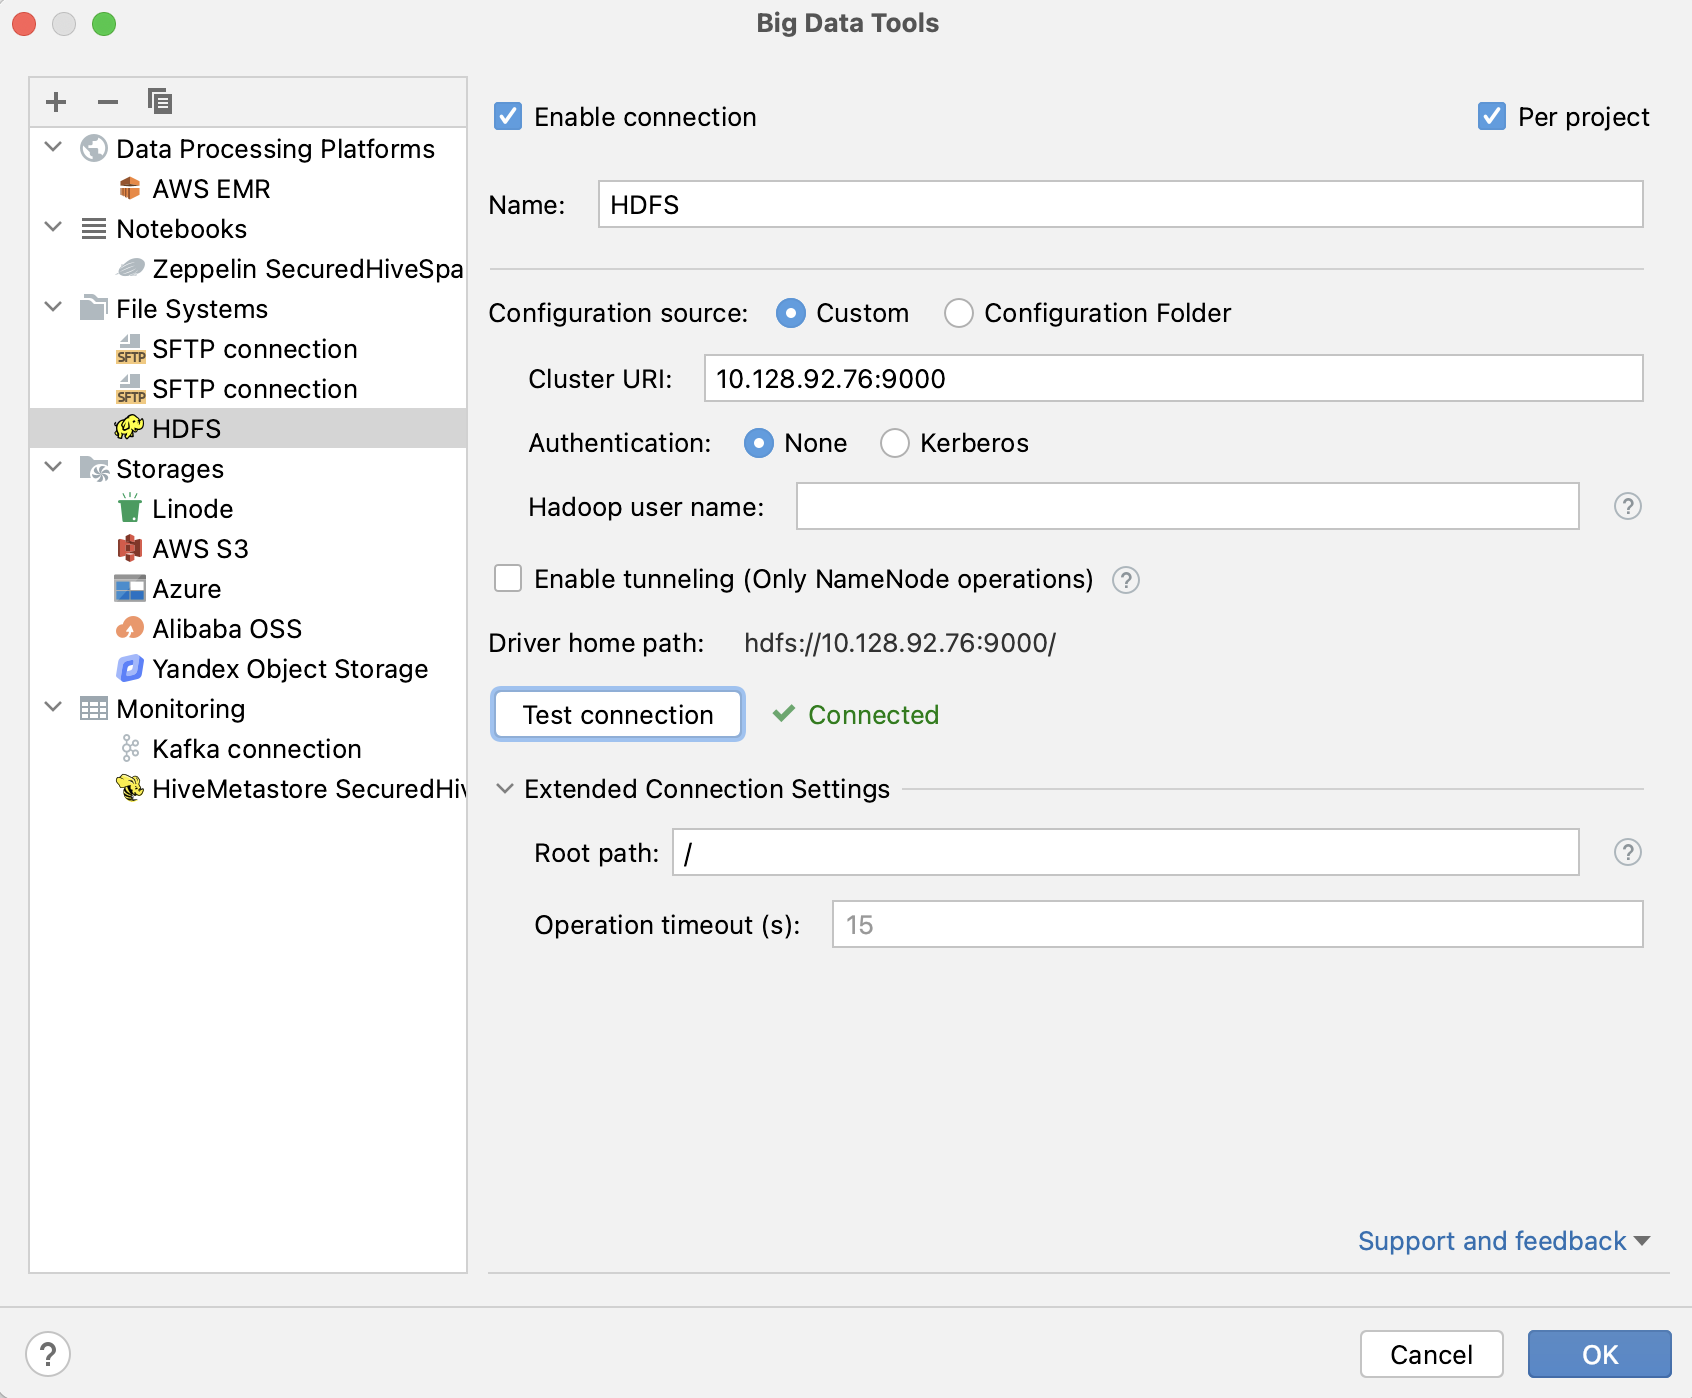Select the Alibaba OSS storage
The image size is (1692, 1398).
pos(227,628)
